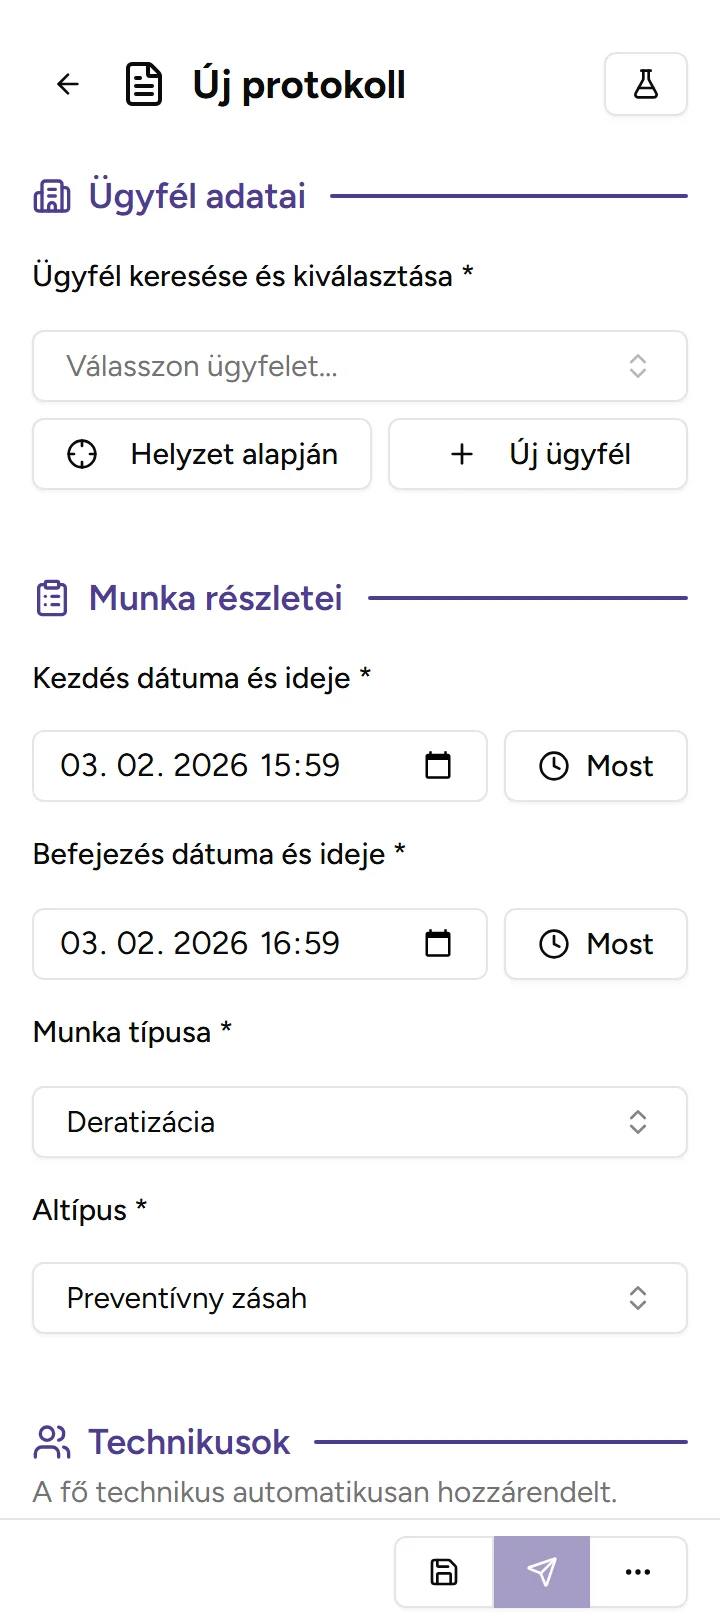
Task: Click the back arrow
Action: pyautogui.click(x=66, y=84)
